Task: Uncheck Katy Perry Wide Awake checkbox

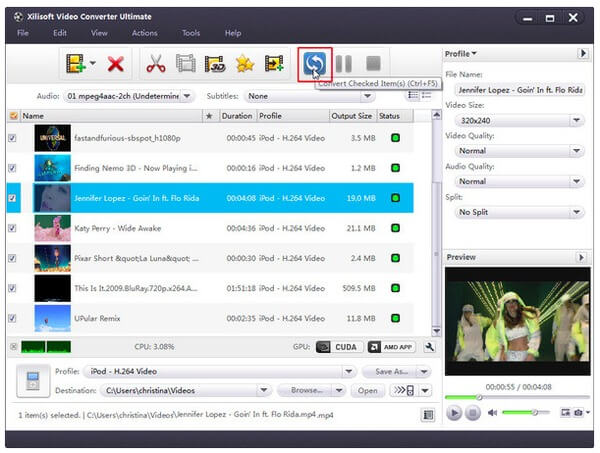Action: 12,228
